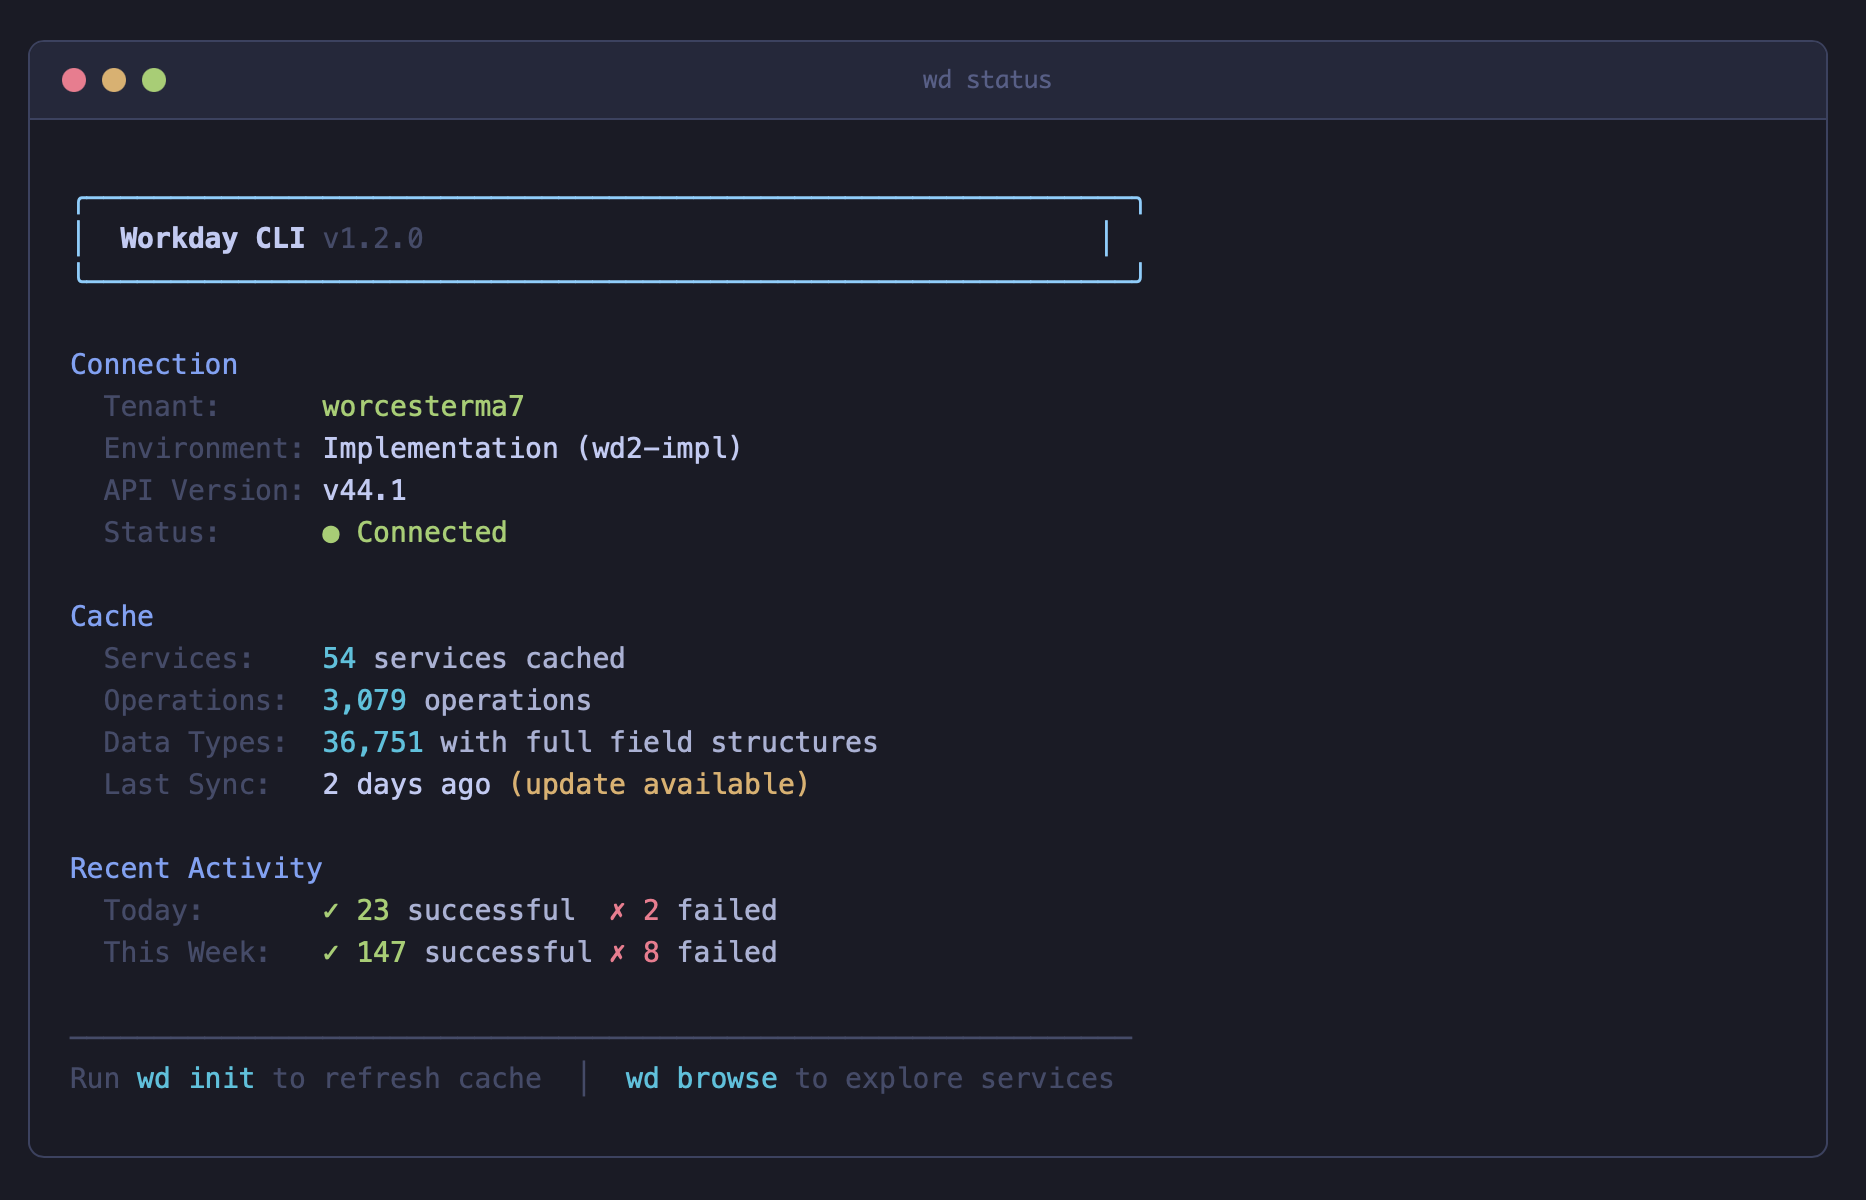Select the wd status title in the titlebar

(986, 80)
